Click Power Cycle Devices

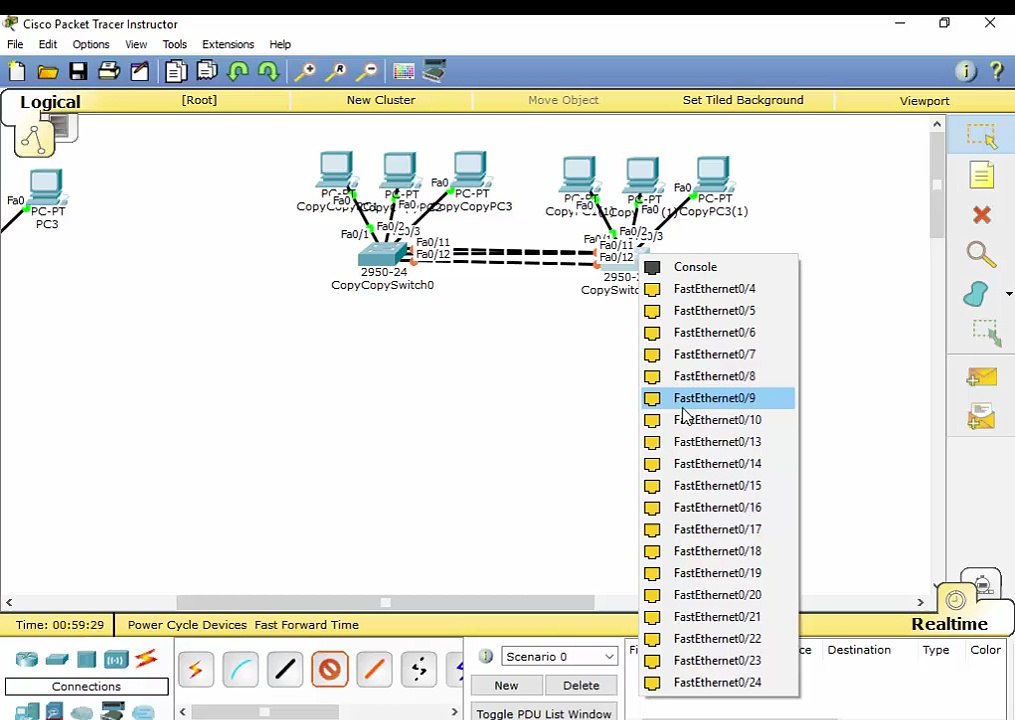tap(187, 625)
